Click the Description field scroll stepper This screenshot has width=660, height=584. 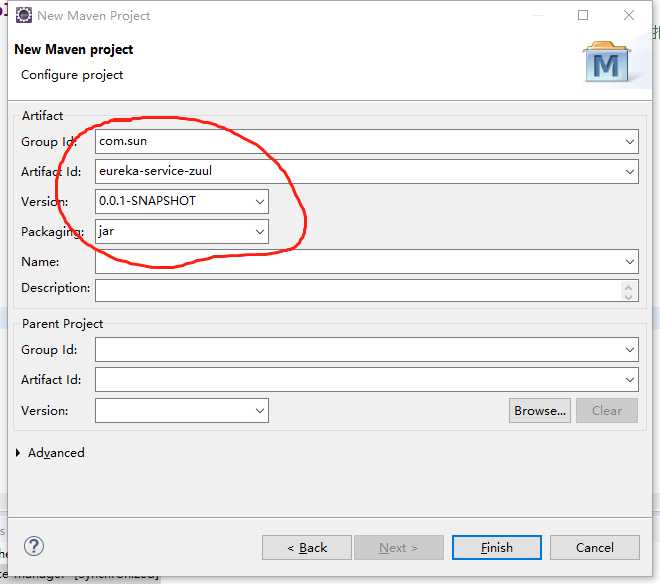click(628, 291)
